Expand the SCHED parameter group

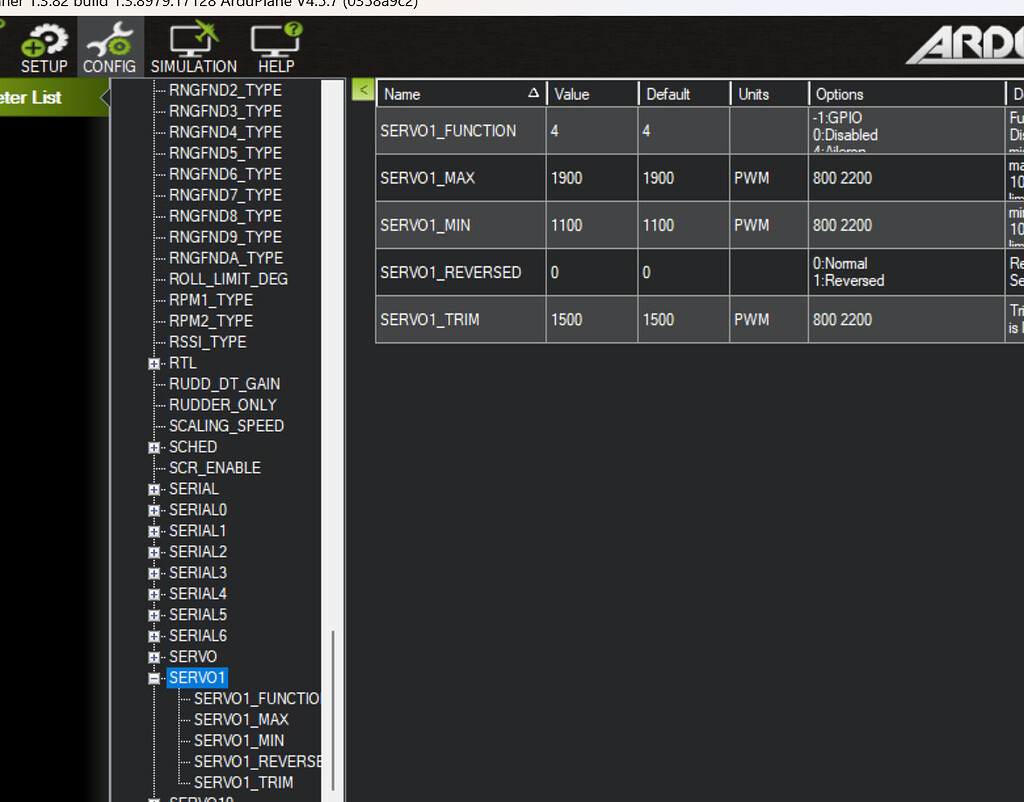(x=154, y=448)
